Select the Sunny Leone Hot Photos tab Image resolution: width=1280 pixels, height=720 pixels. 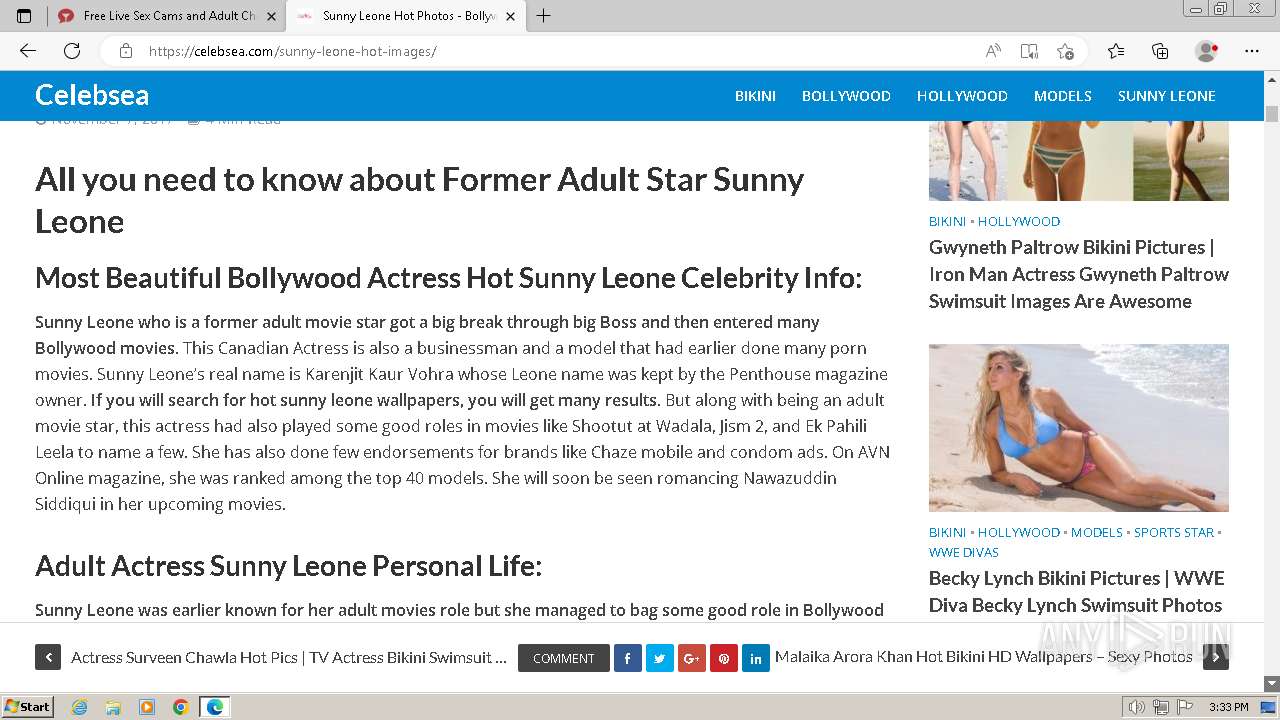click(x=405, y=16)
